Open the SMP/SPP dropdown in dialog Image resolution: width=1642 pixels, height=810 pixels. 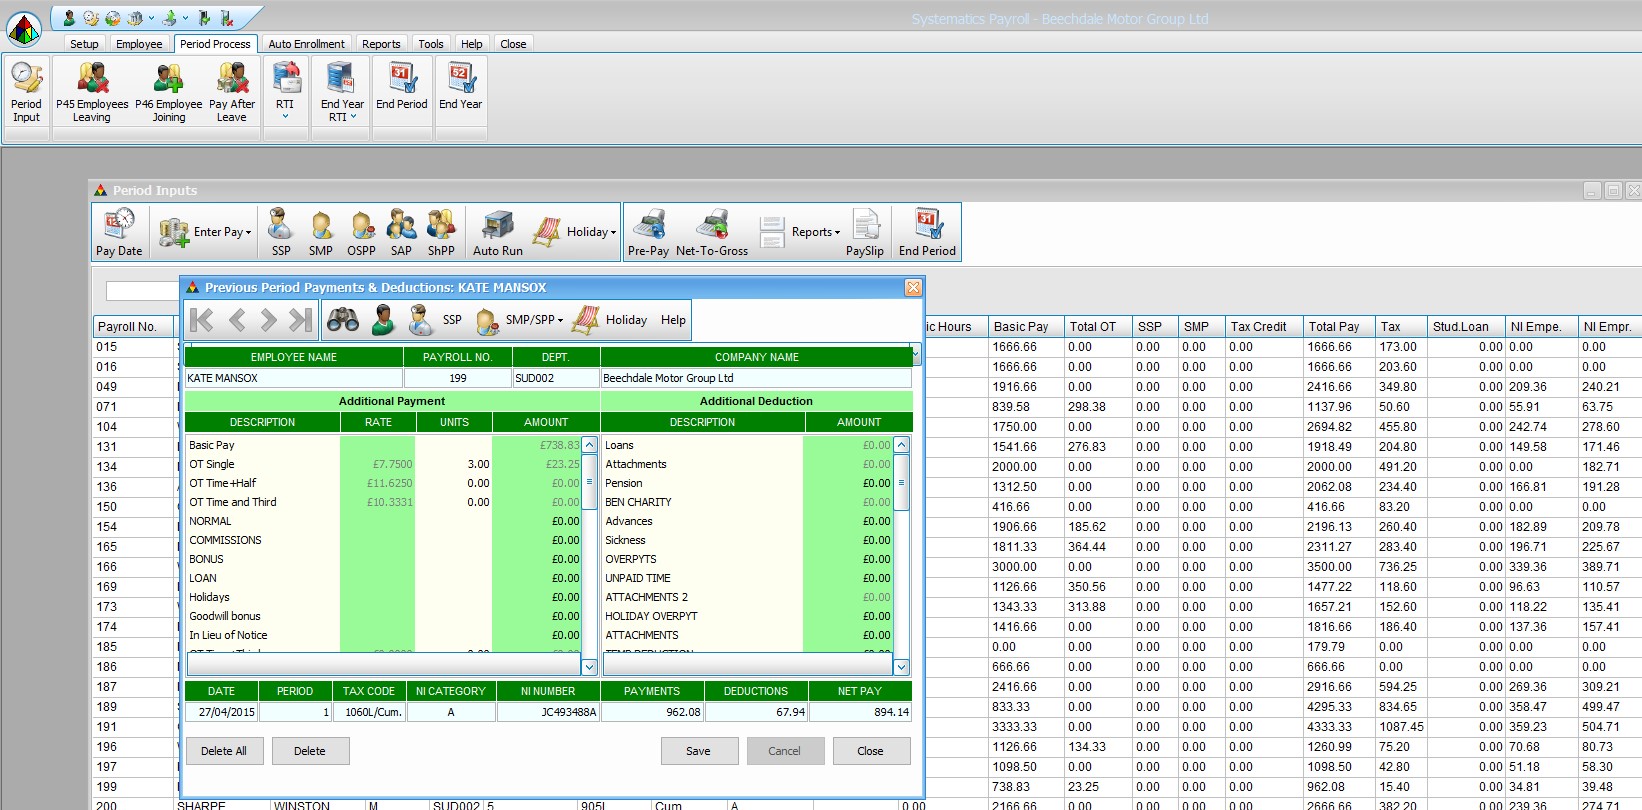click(x=534, y=320)
